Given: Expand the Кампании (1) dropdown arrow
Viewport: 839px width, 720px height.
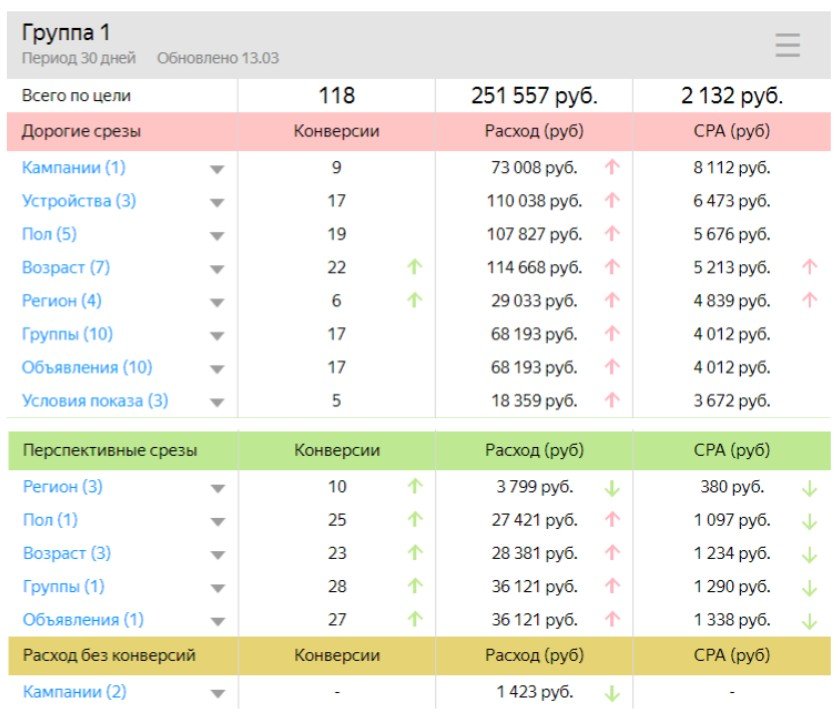Looking at the screenshot, I should [217, 169].
